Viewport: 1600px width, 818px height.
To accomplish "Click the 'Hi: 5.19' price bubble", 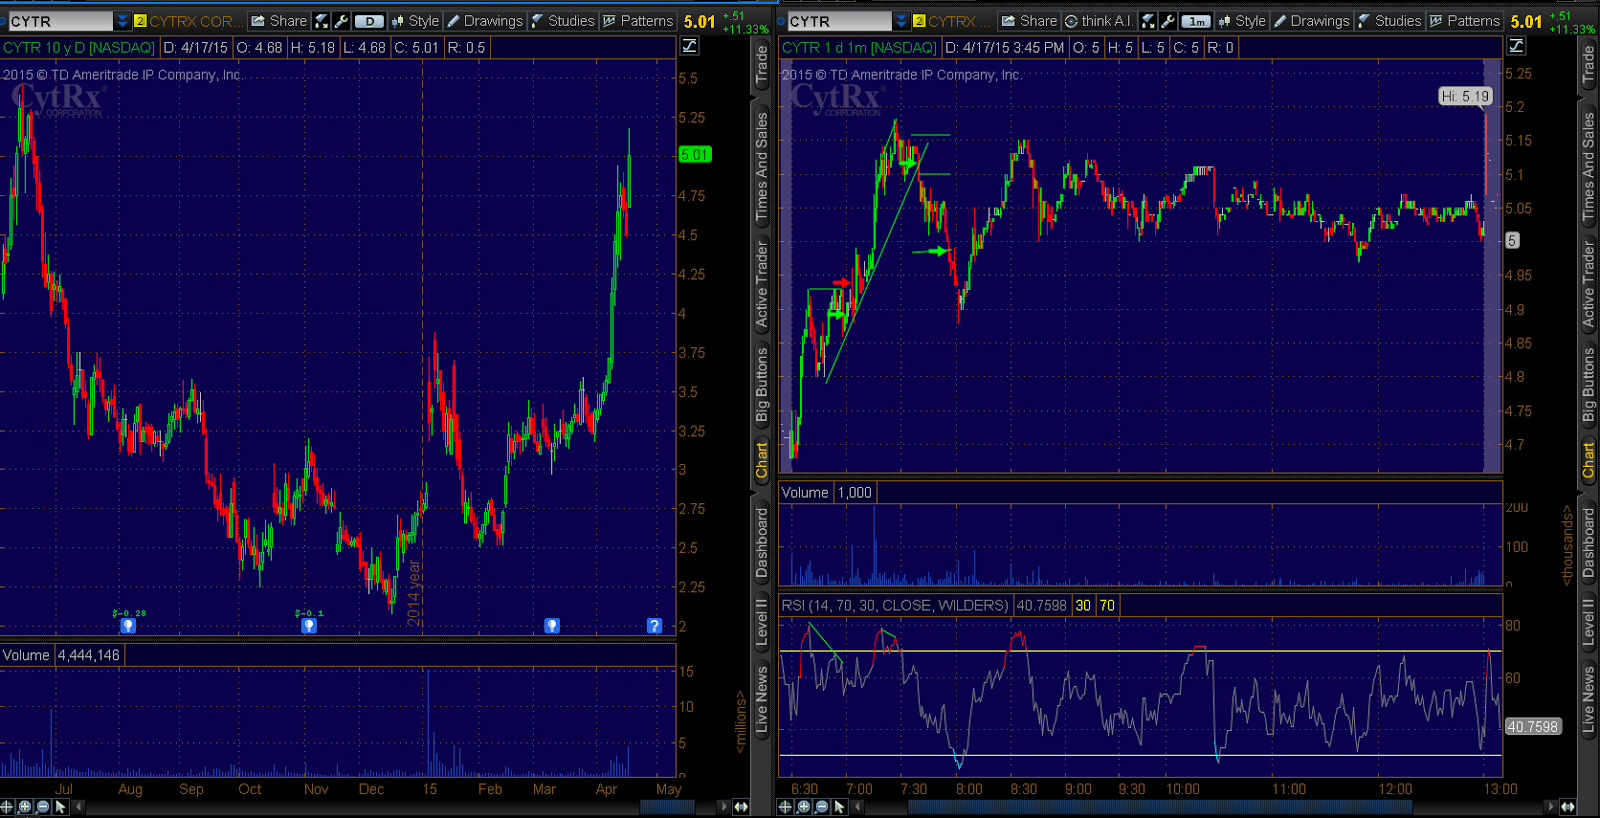I will coord(1465,96).
